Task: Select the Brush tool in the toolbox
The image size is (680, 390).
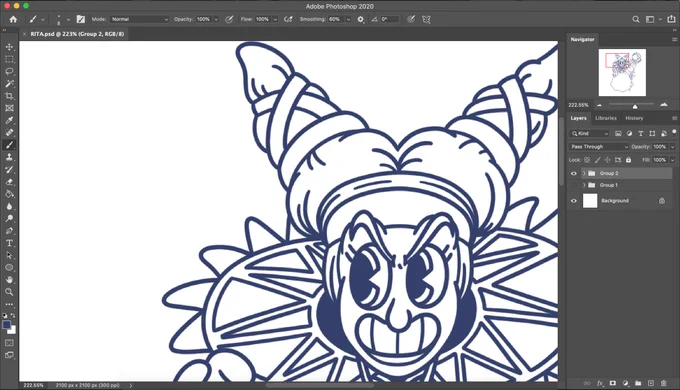Action: click(9, 145)
